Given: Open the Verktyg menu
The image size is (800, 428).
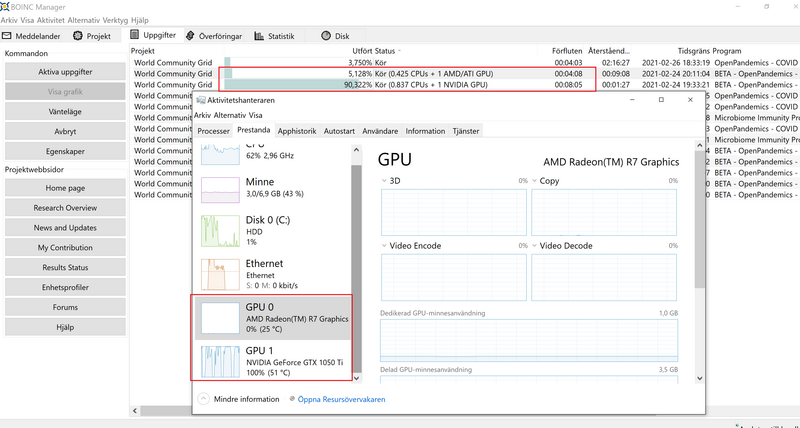Looking at the screenshot, I should pyautogui.click(x=115, y=20).
